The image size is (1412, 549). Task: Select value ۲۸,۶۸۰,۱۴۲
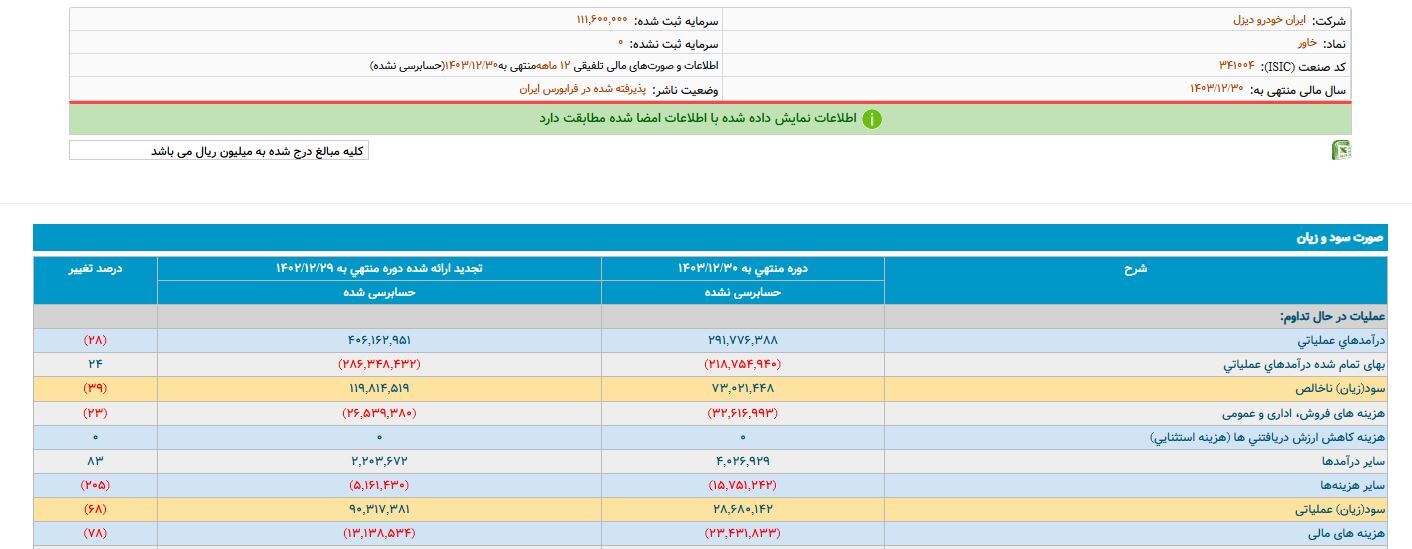[x=743, y=509]
